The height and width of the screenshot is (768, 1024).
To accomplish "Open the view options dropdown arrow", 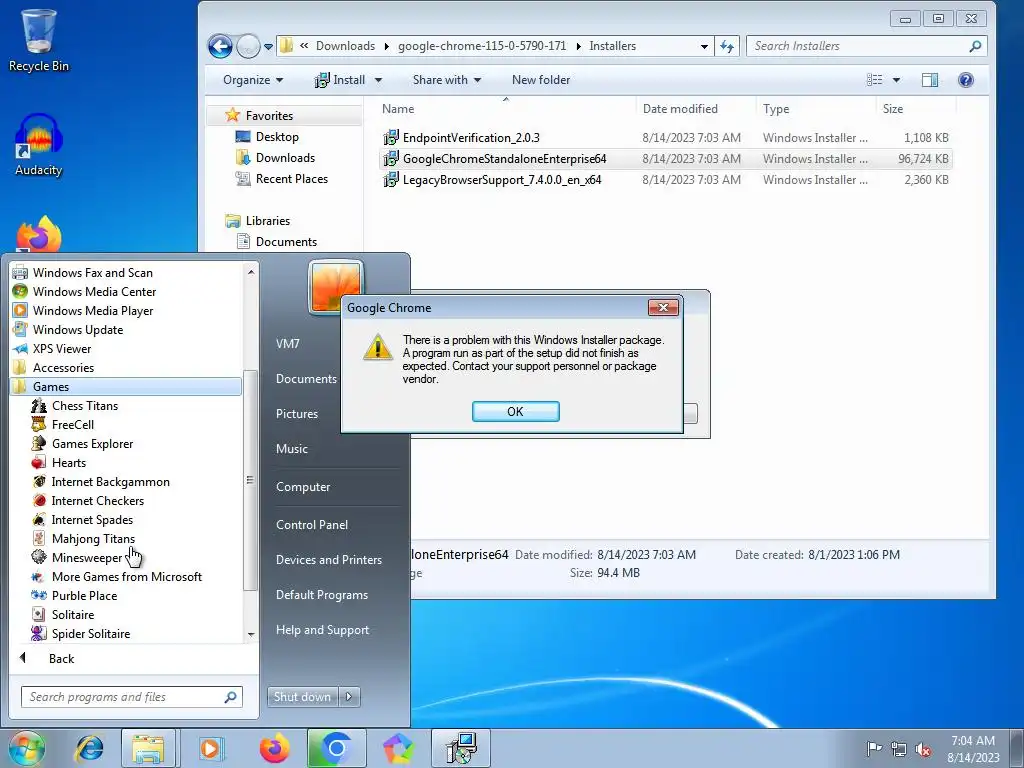I will pos(897,80).
